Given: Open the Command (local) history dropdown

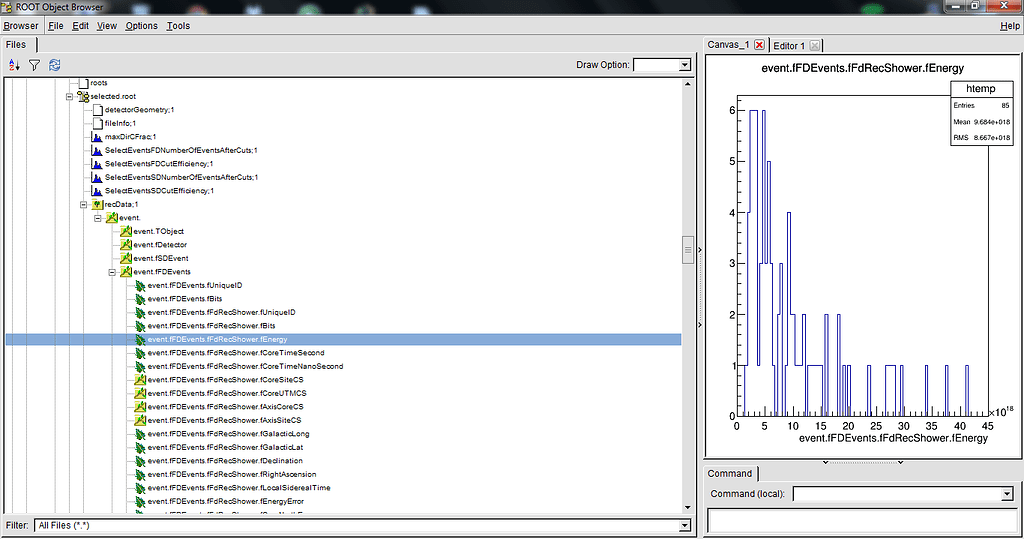Looking at the screenshot, I should [1007, 494].
